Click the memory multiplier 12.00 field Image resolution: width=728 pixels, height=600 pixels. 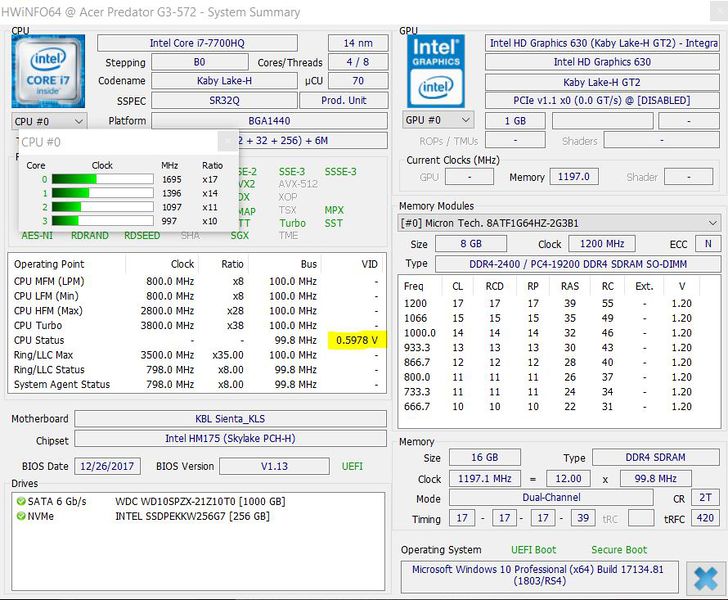(x=568, y=478)
